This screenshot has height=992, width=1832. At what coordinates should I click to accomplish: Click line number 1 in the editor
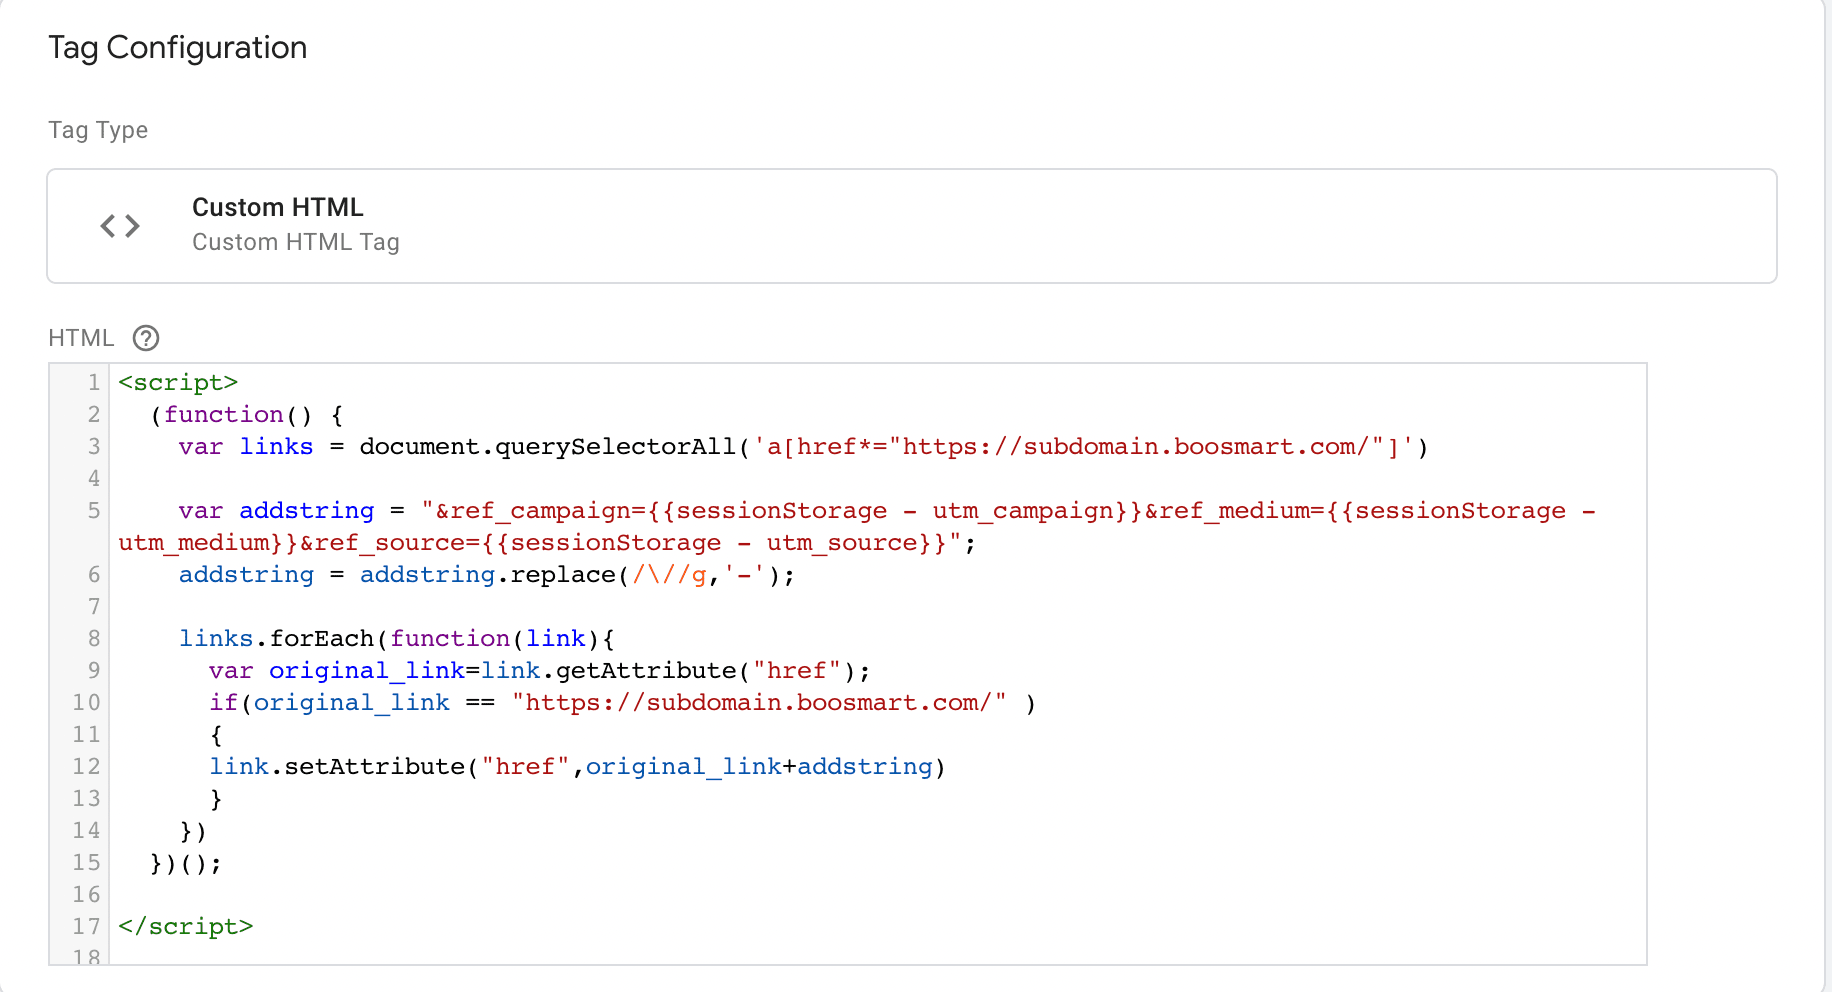(x=92, y=382)
